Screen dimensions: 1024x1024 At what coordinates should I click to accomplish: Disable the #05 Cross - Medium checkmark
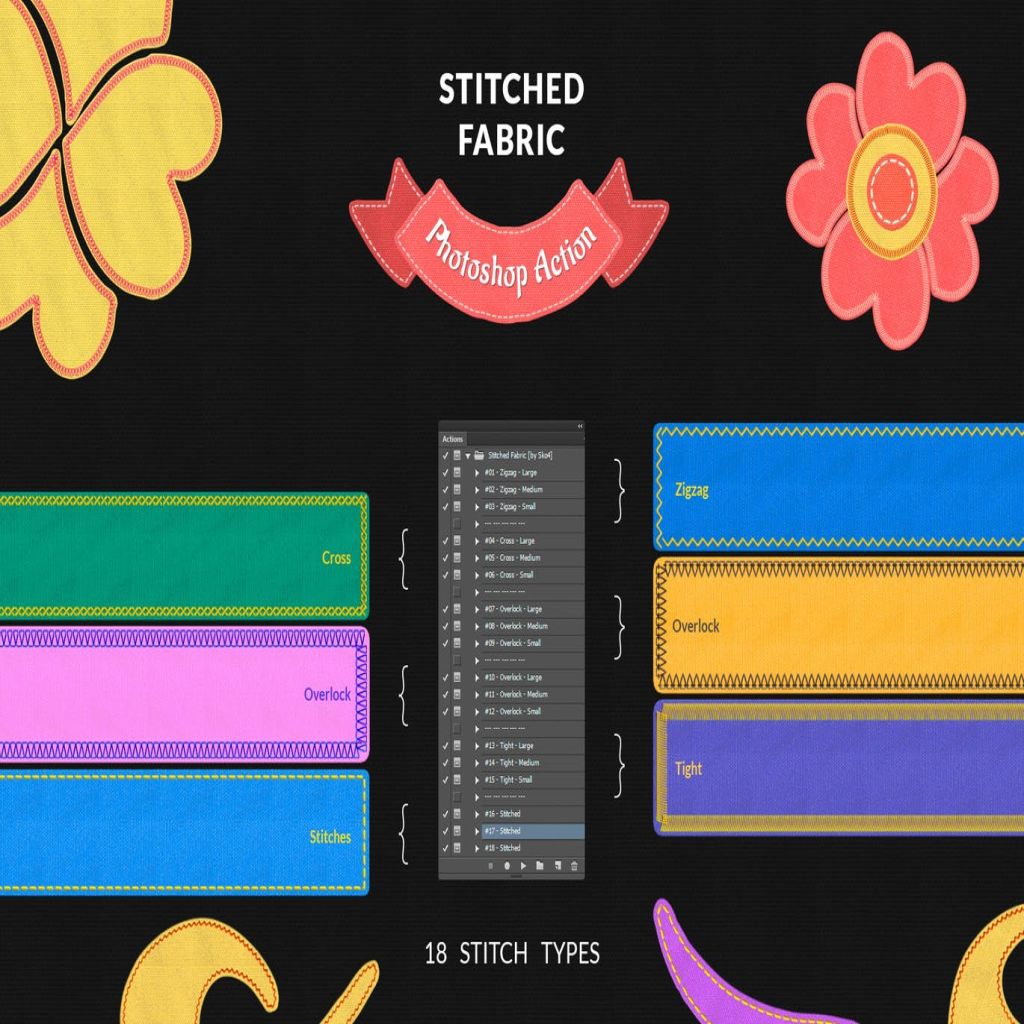pyautogui.click(x=445, y=558)
